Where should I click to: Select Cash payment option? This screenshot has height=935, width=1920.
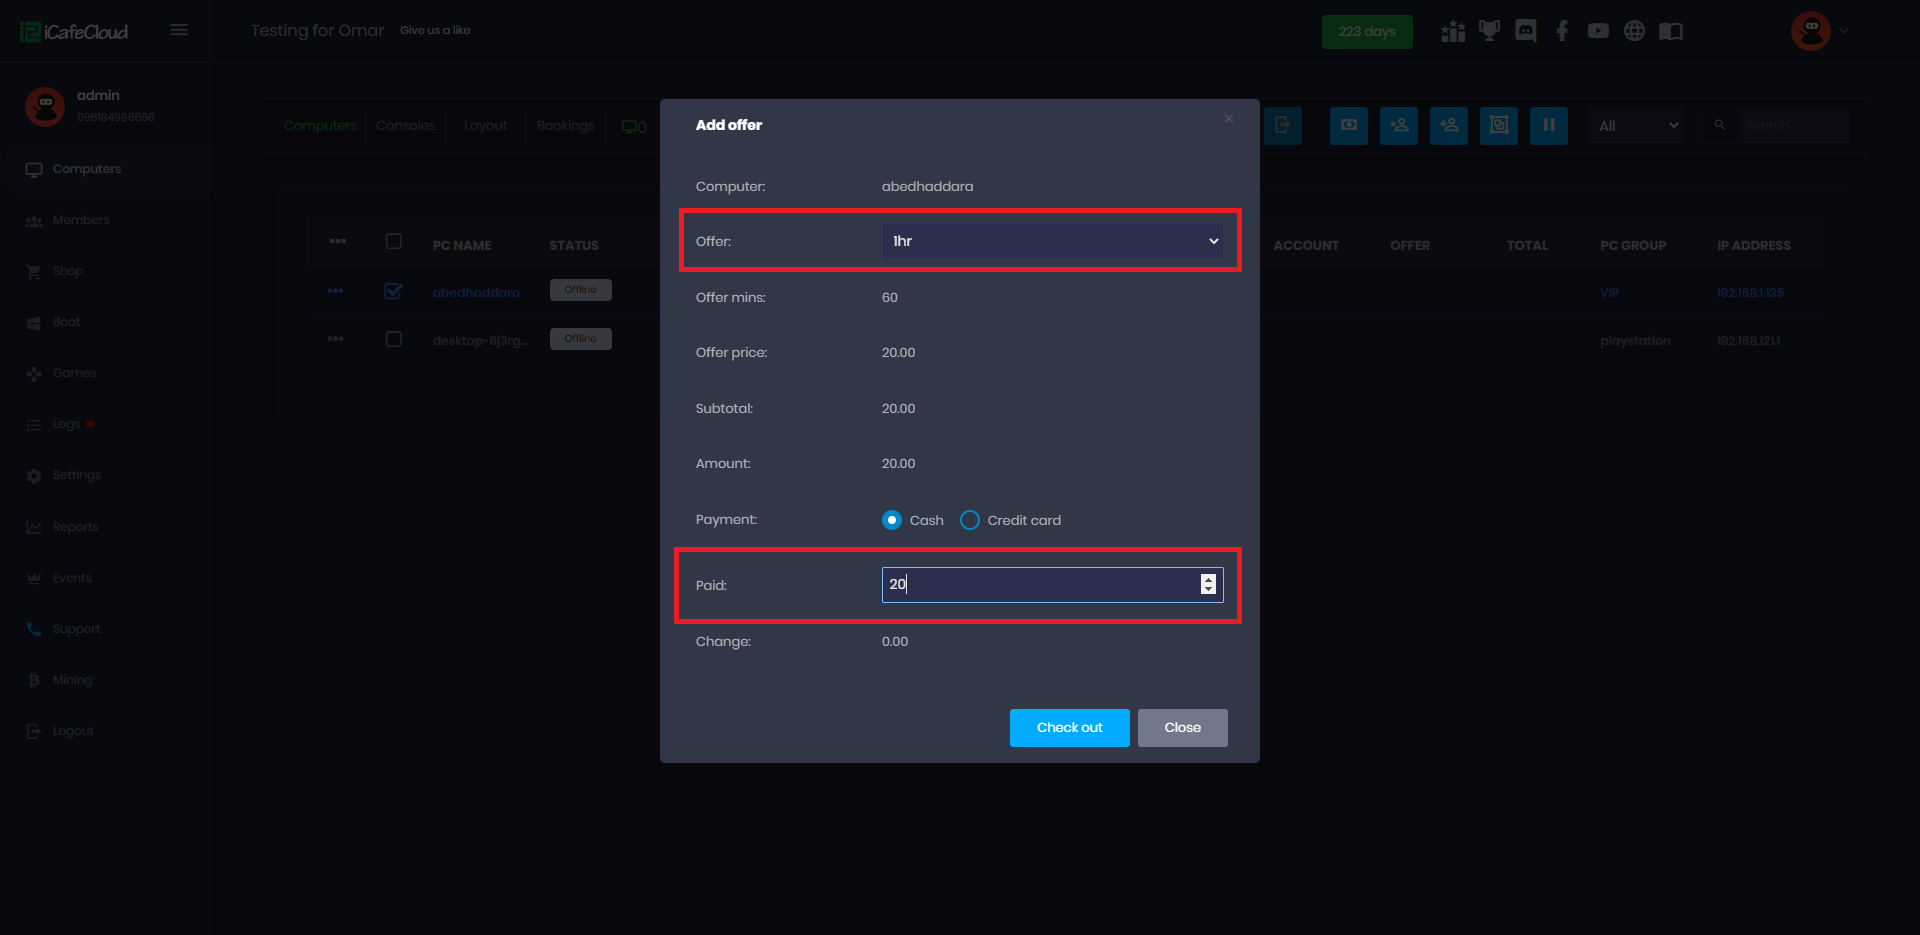pyautogui.click(x=892, y=520)
